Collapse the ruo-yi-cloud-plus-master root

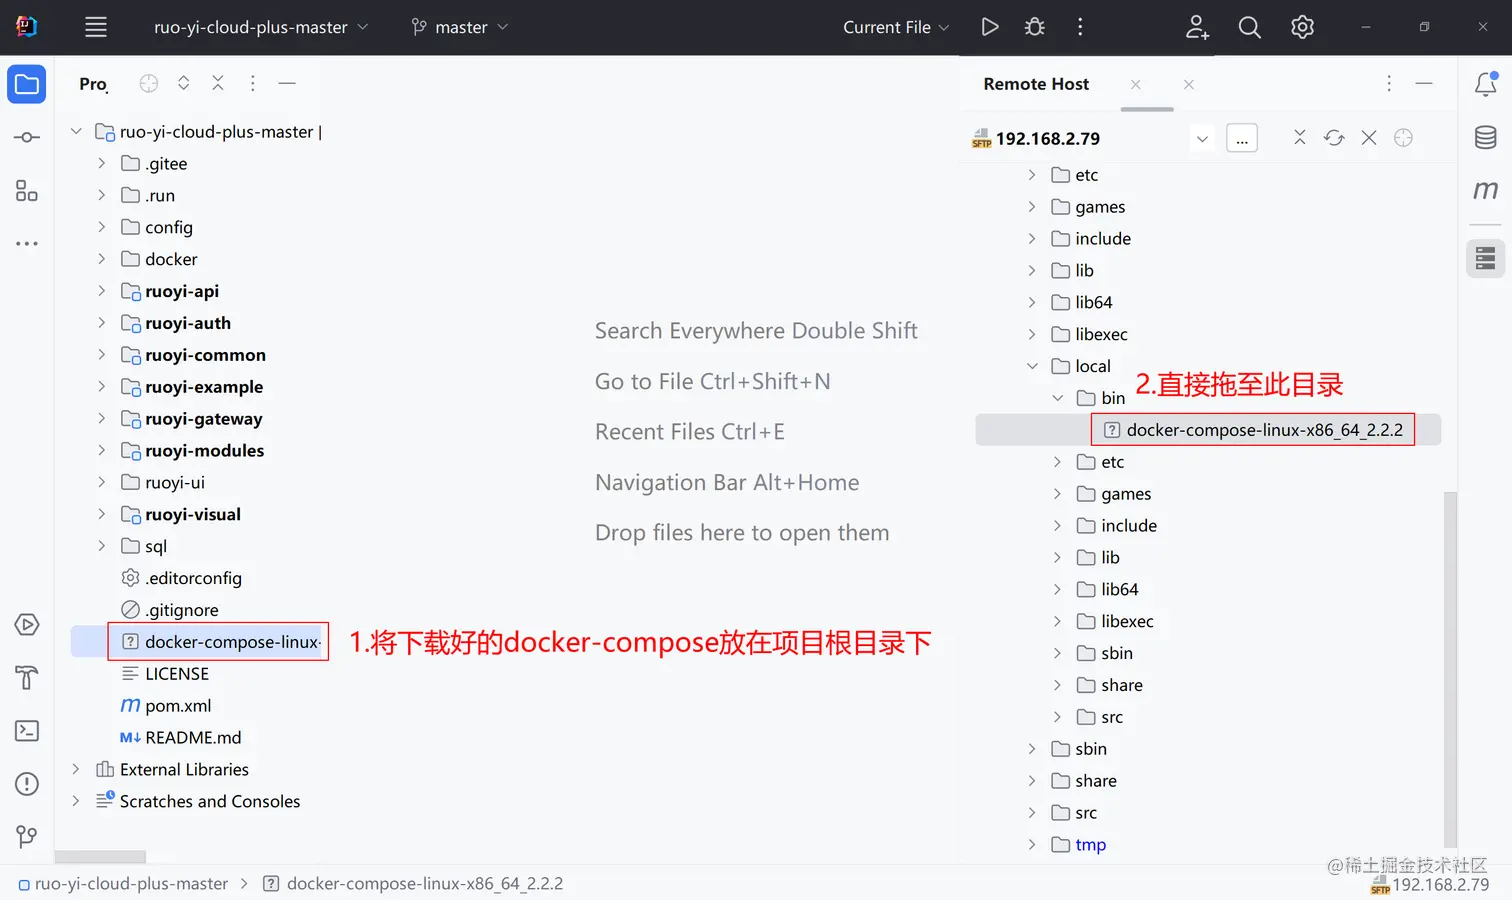[x=76, y=131]
